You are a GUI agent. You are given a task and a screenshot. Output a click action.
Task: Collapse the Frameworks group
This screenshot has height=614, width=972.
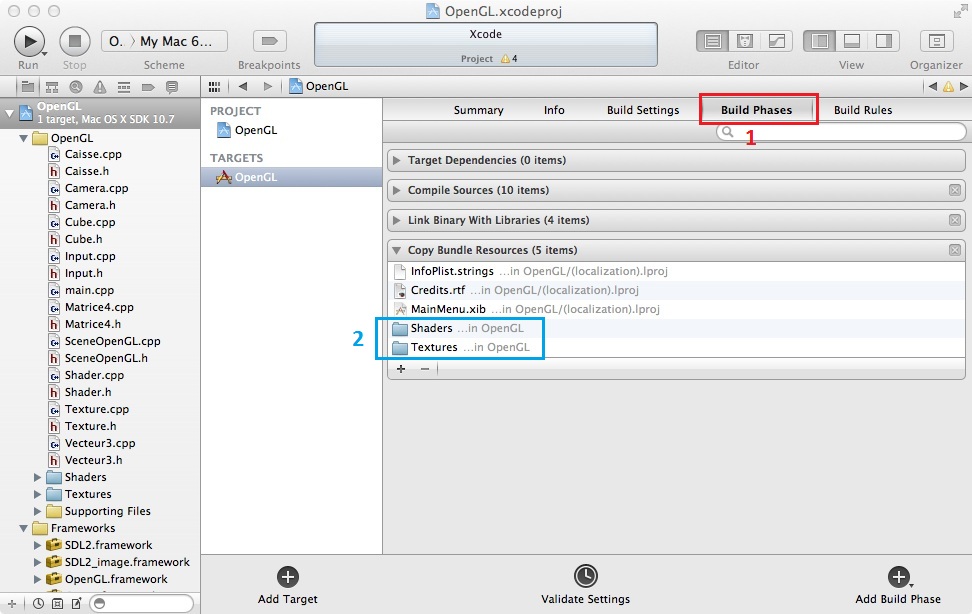[x=24, y=528]
